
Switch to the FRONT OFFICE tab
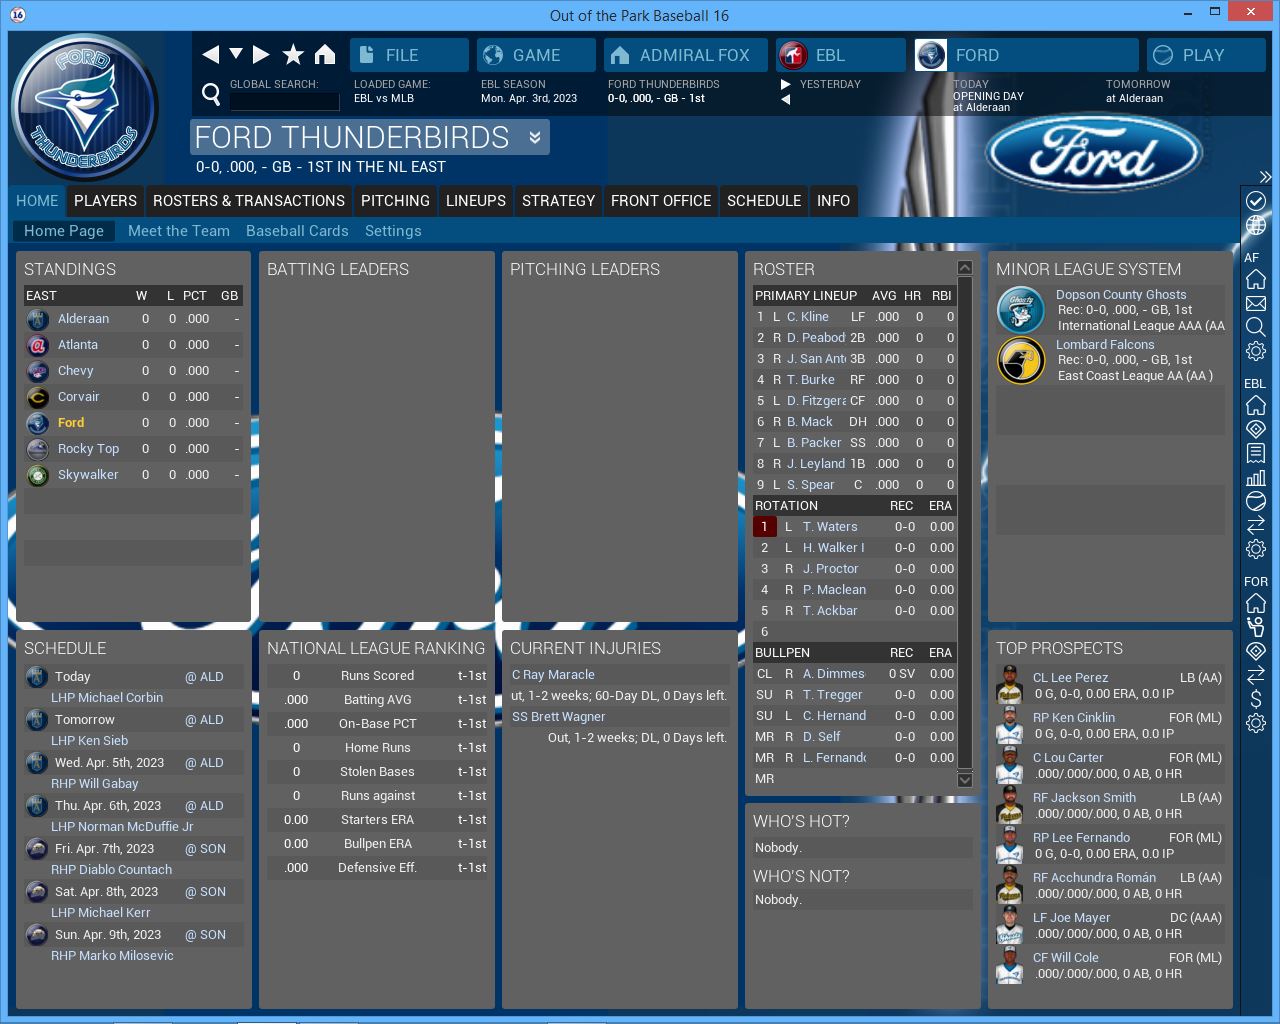(x=661, y=201)
